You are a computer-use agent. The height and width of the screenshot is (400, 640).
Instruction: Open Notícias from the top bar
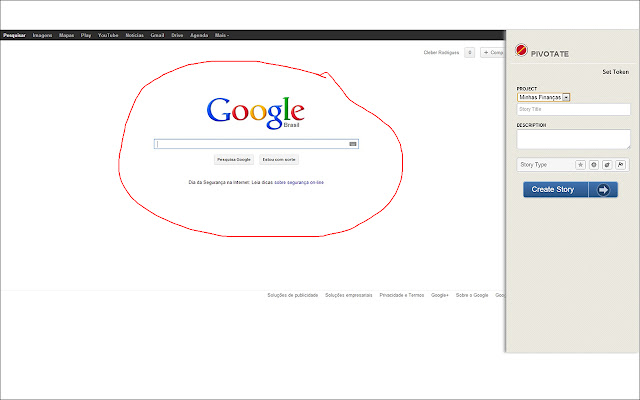coord(135,36)
